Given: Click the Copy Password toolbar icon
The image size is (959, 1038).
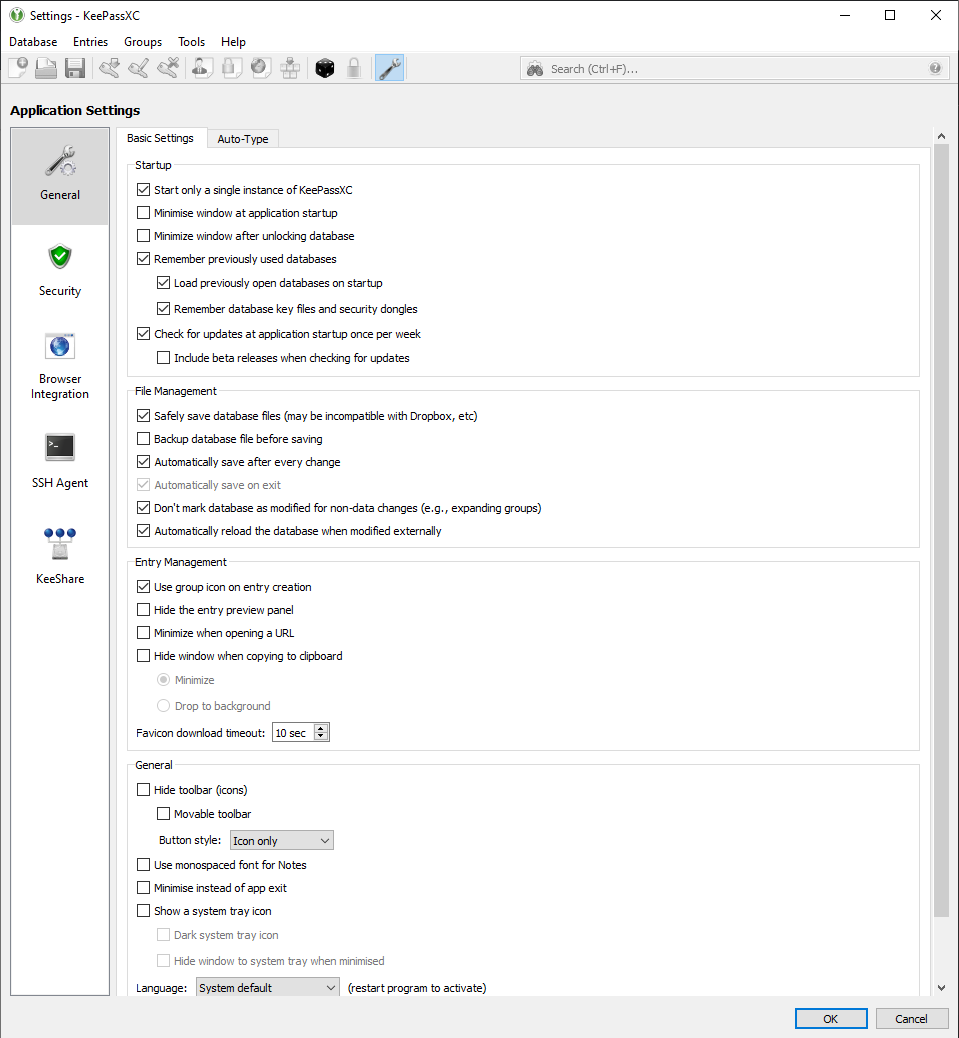Looking at the screenshot, I should (232, 68).
